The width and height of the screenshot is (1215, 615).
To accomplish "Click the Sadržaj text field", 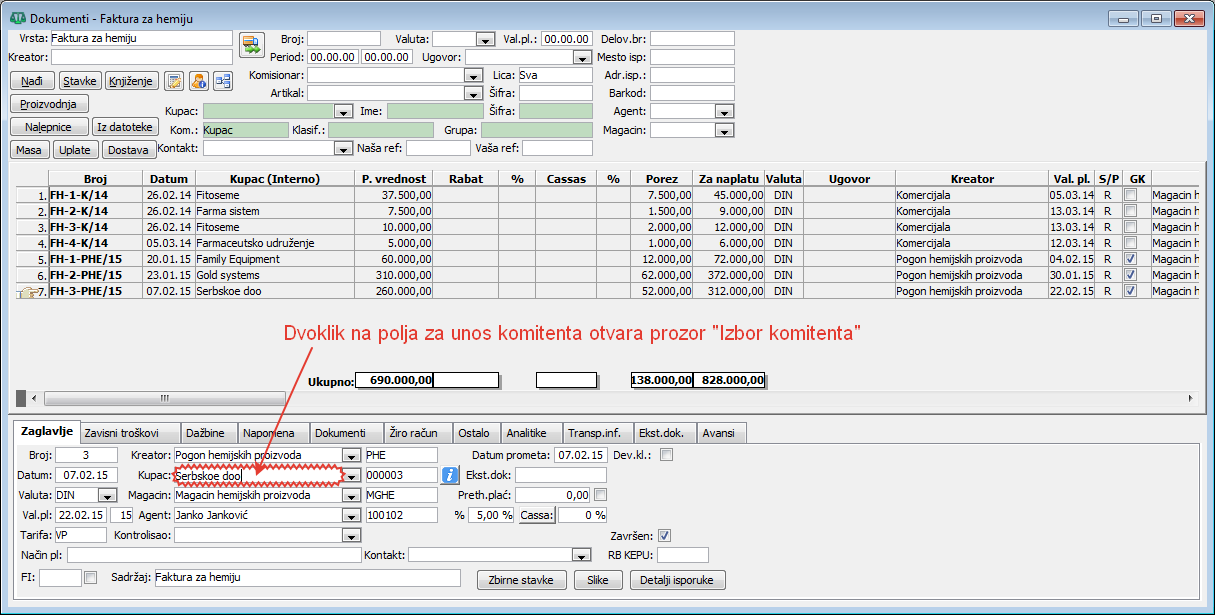I will 306,577.
